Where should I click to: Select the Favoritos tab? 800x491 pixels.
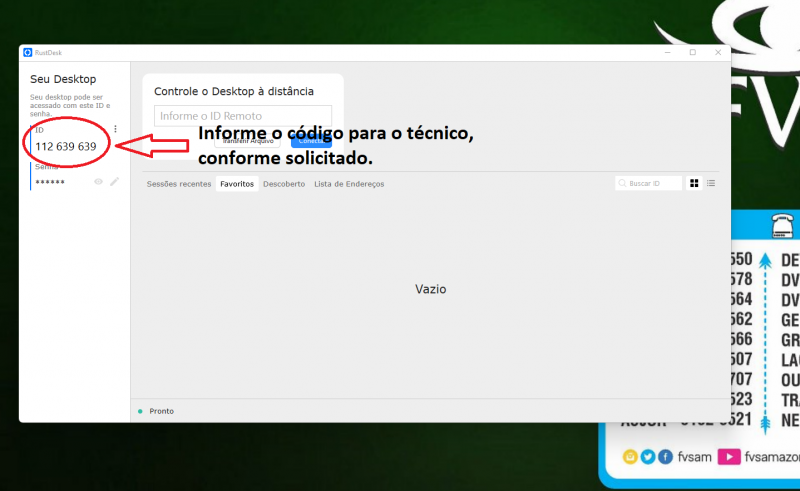click(237, 184)
